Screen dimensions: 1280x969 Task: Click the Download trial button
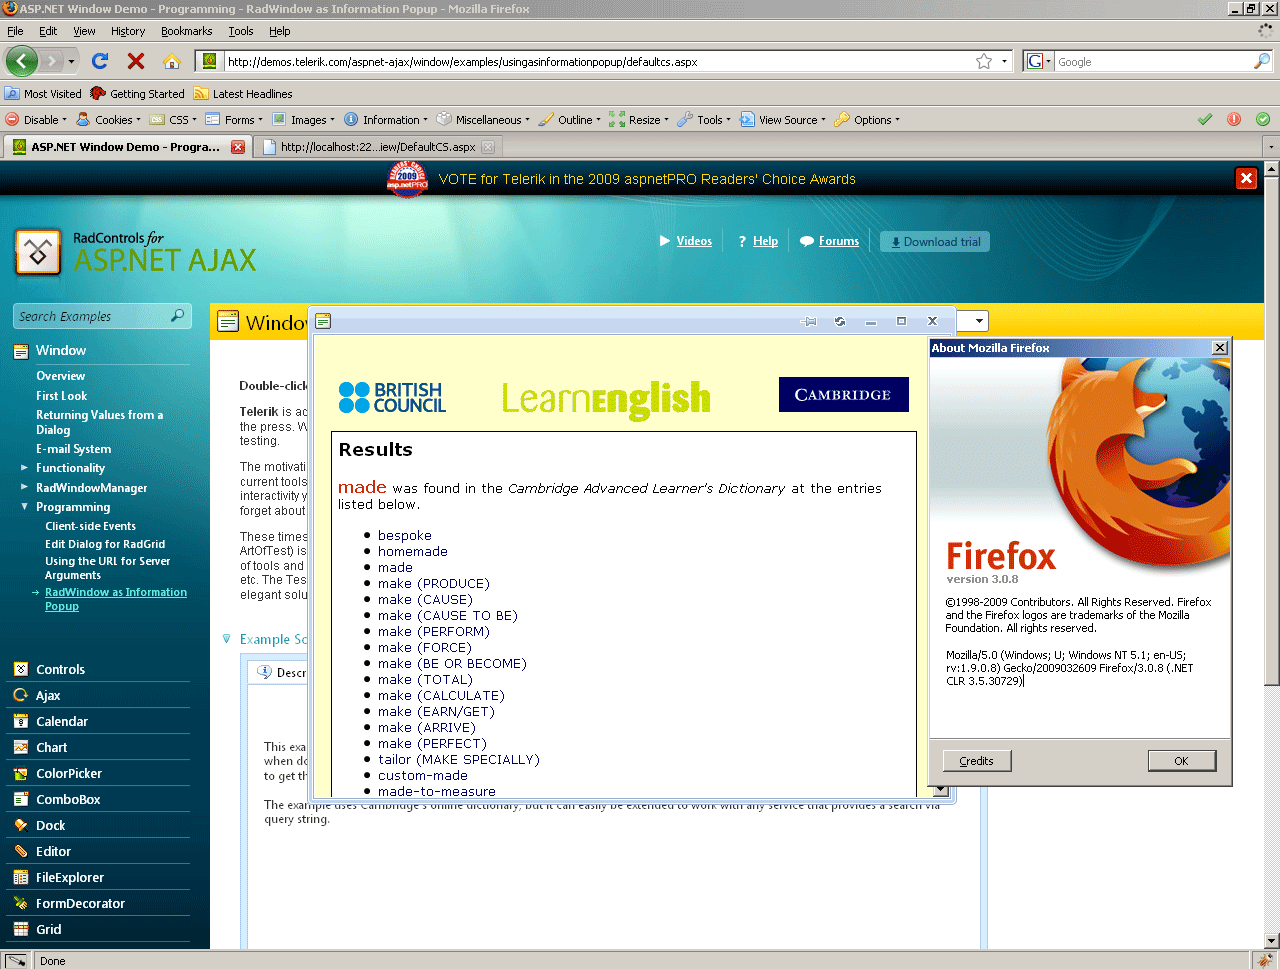[x=935, y=242]
